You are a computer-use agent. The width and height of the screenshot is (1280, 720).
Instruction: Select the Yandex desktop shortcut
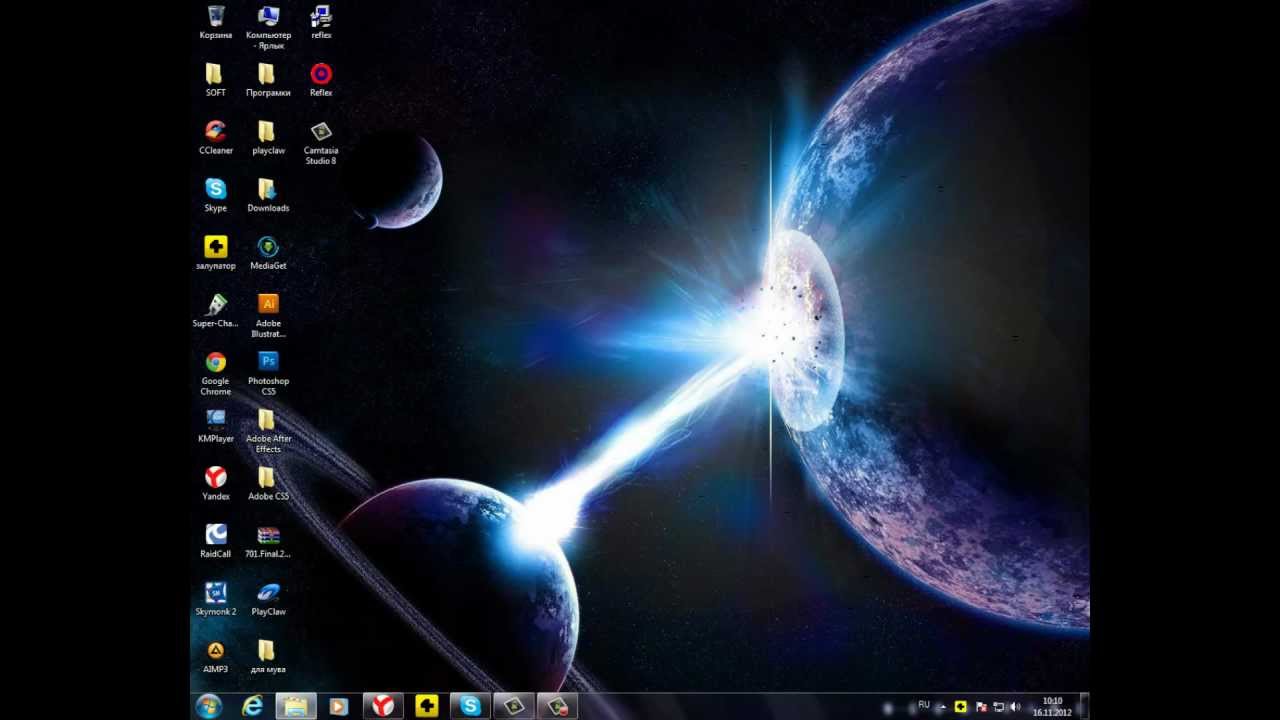click(216, 484)
